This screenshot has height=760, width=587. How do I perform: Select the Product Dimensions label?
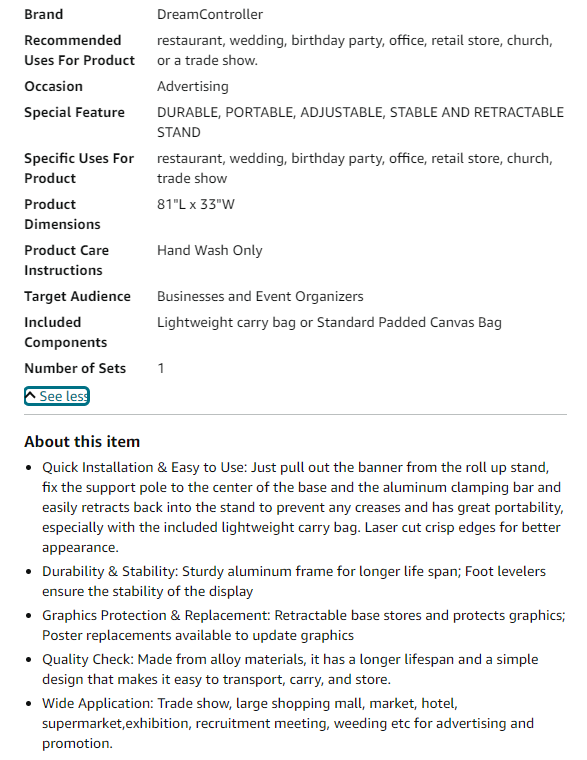tap(63, 214)
